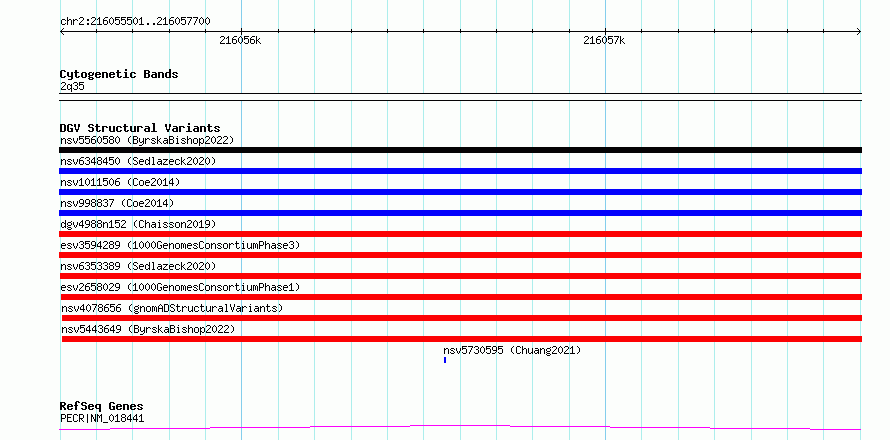Open the nsv6348450 (Sedlazeck2020) label
Screen dimensions: 890x440
point(138,161)
